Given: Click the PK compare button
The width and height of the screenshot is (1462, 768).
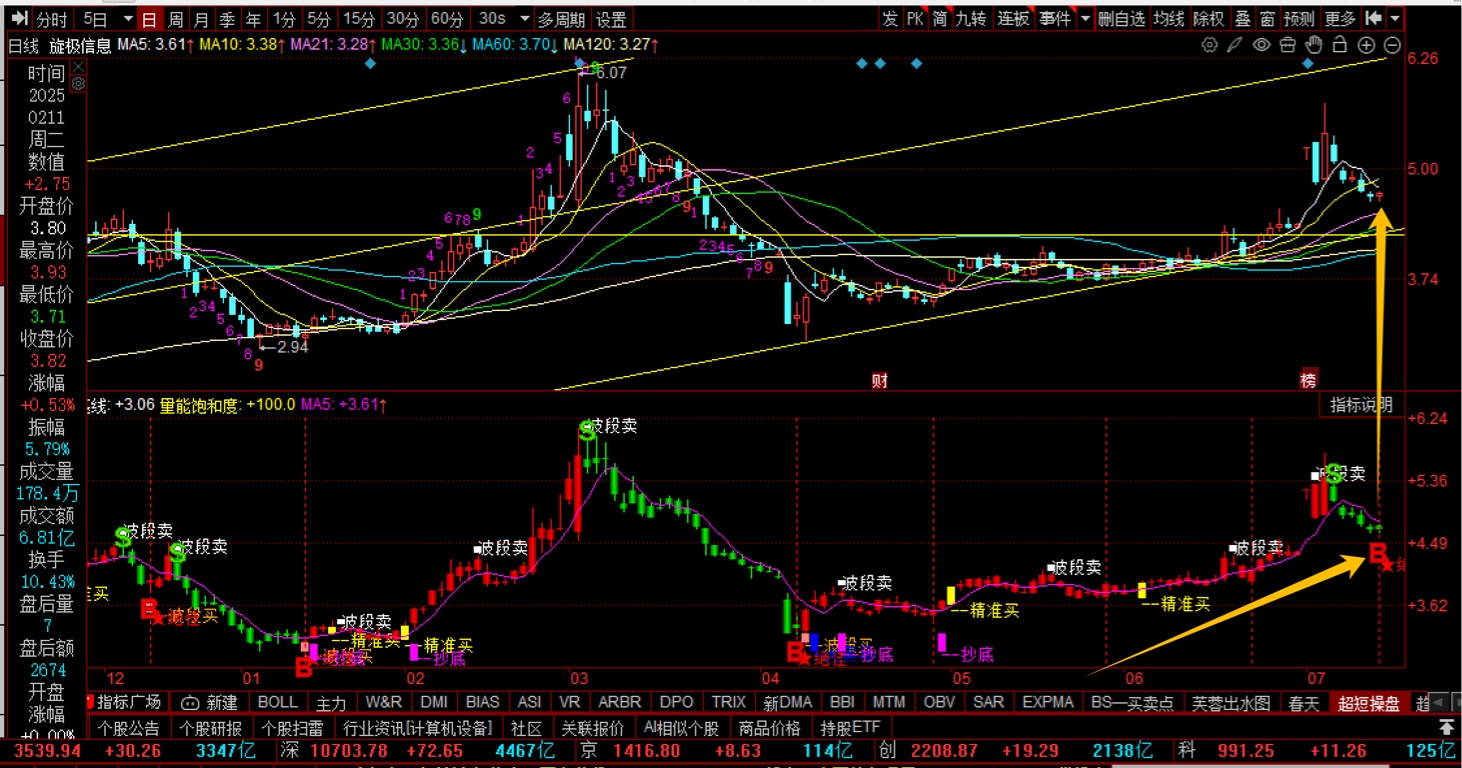Looking at the screenshot, I should pos(915,19).
